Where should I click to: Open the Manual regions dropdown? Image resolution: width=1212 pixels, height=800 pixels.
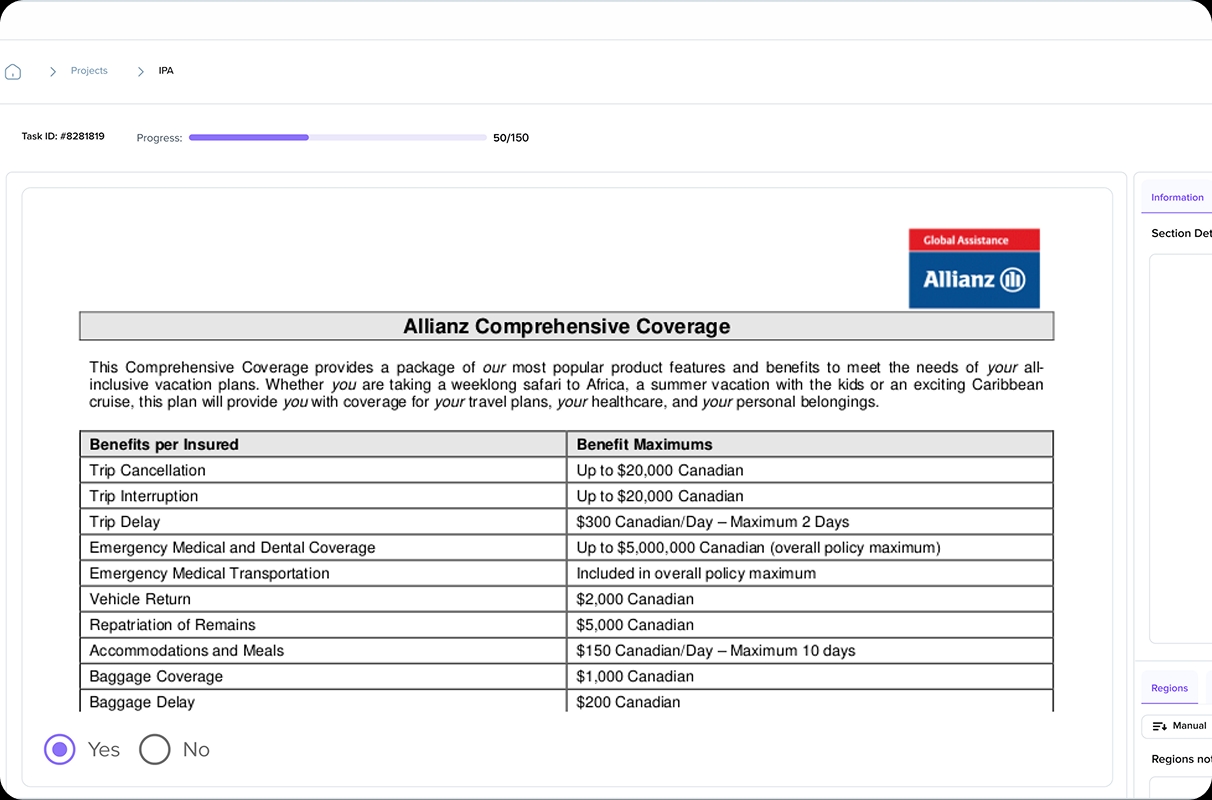pos(1180,726)
